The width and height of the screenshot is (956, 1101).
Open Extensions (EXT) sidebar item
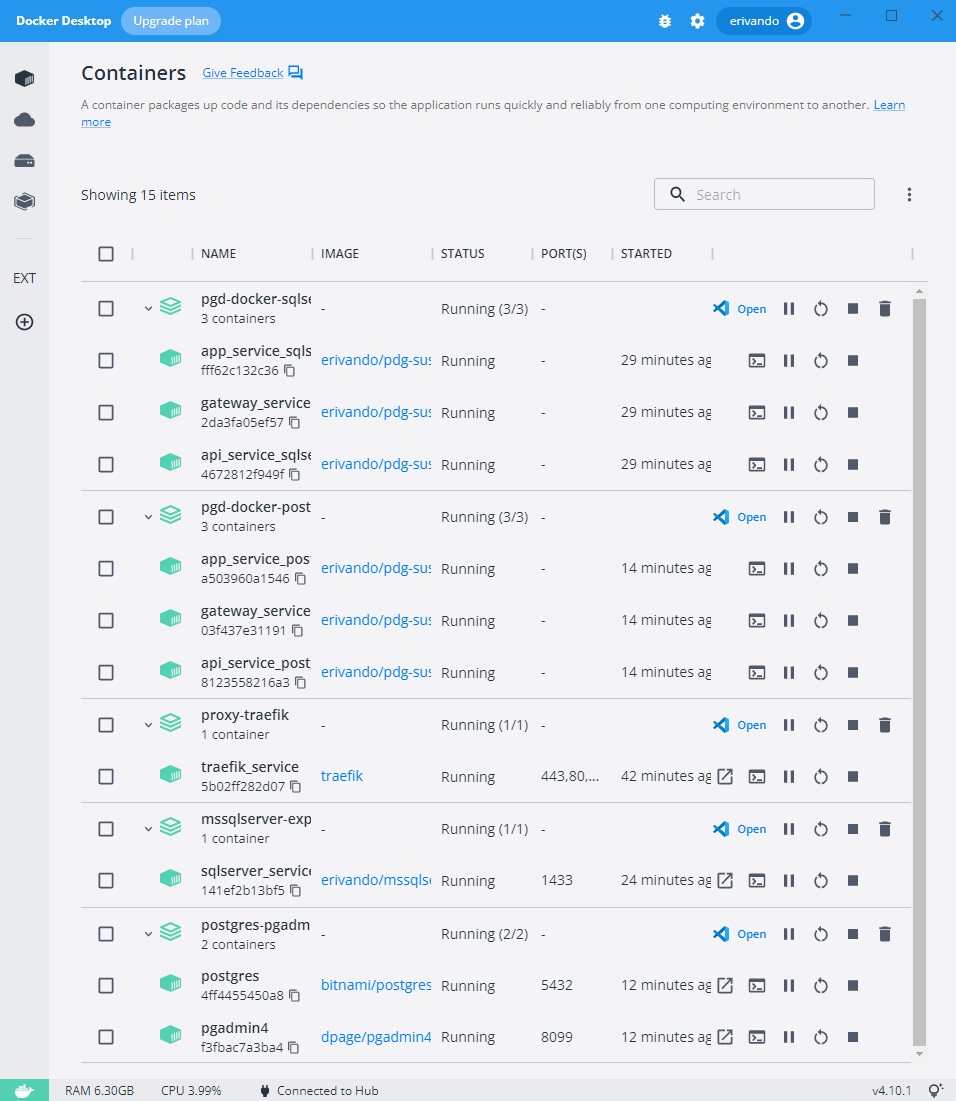pyautogui.click(x=25, y=278)
